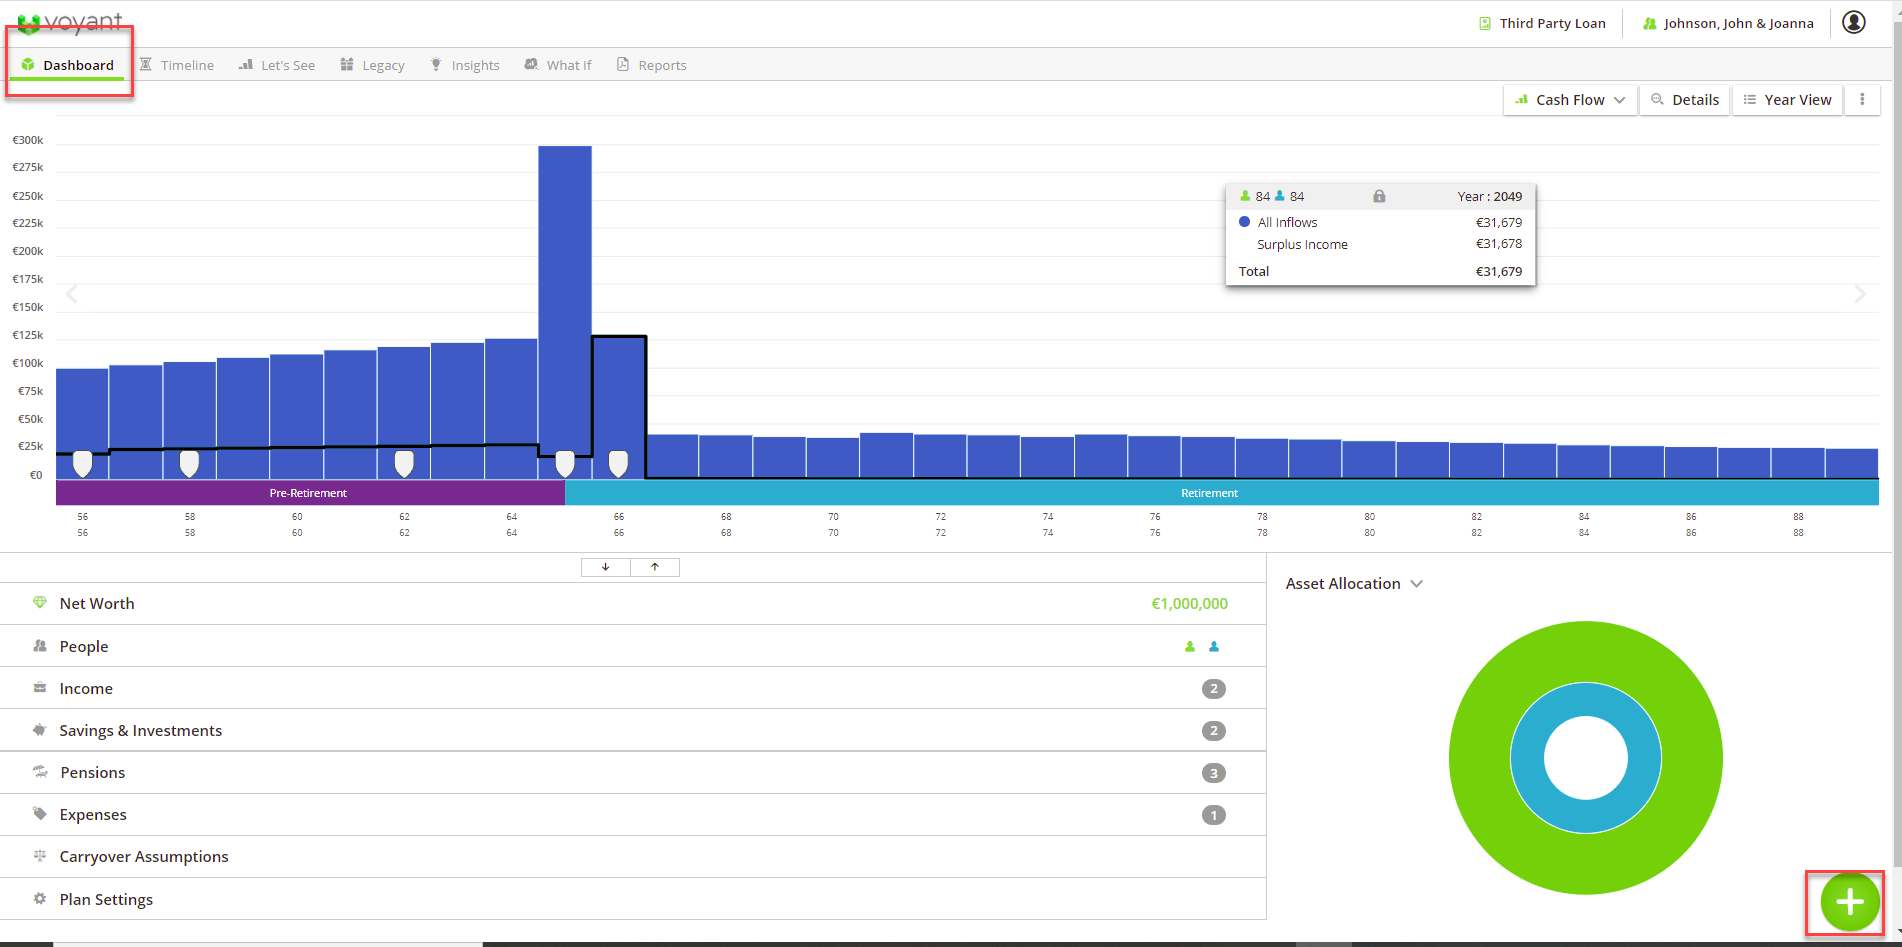Click the event marker at age 62
The image size is (1902, 947).
(404, 463)
